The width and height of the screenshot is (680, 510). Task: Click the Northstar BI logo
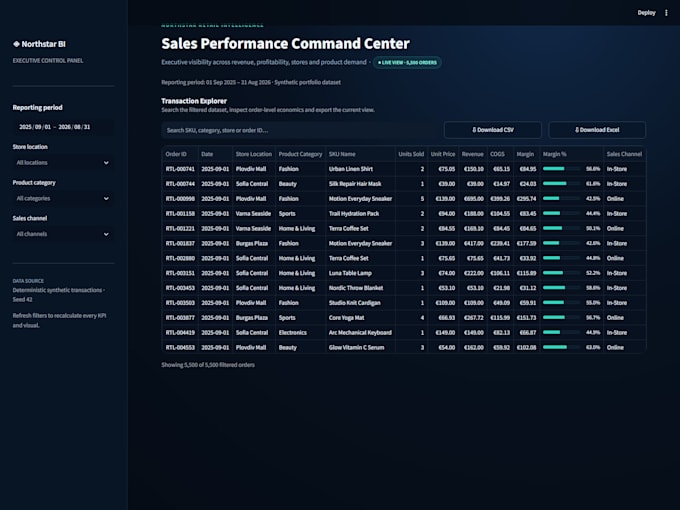tap(39, 44)
